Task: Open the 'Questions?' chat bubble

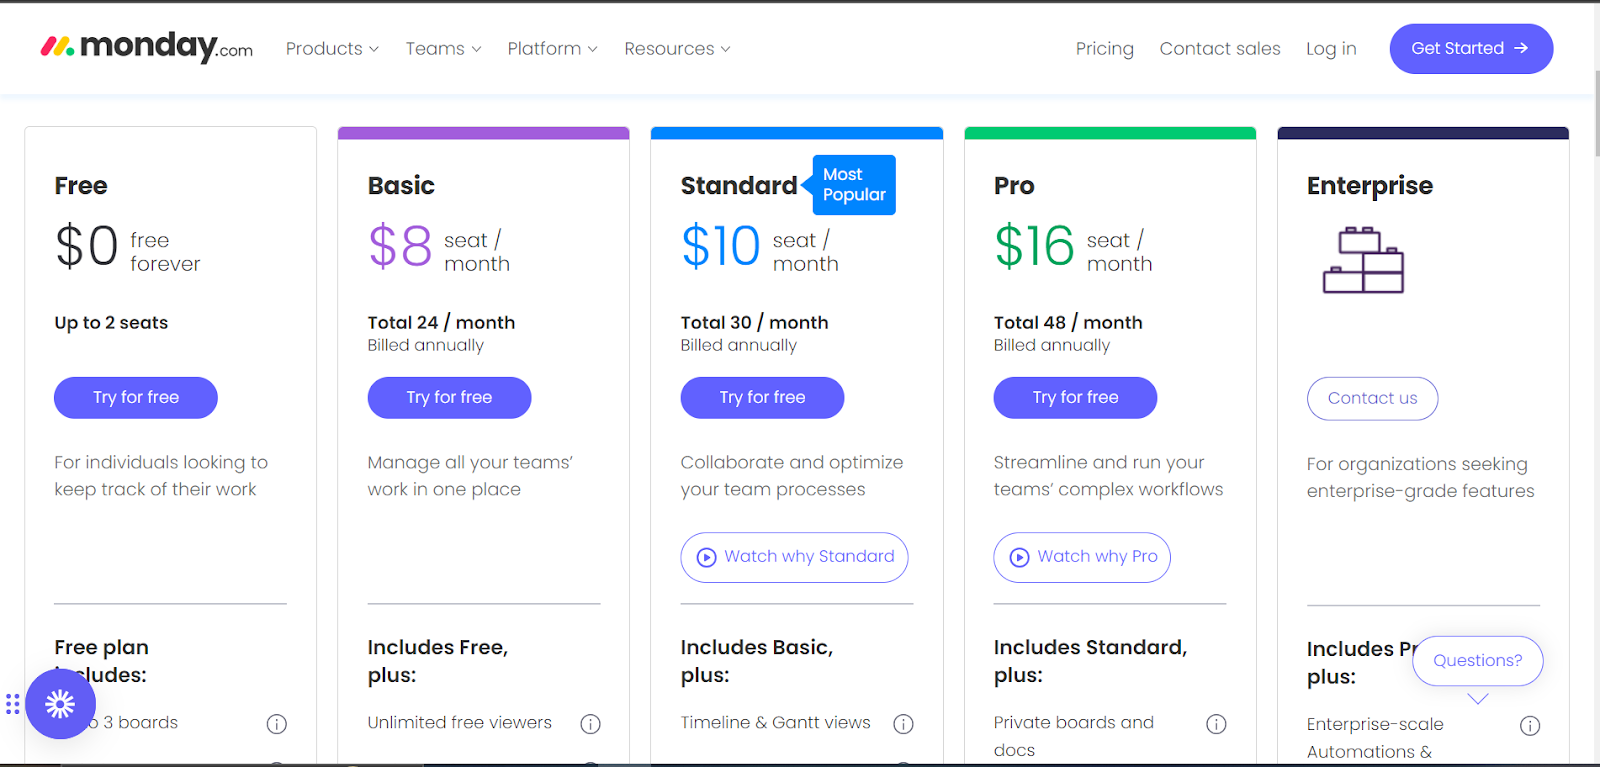Action: (1477, 660)
